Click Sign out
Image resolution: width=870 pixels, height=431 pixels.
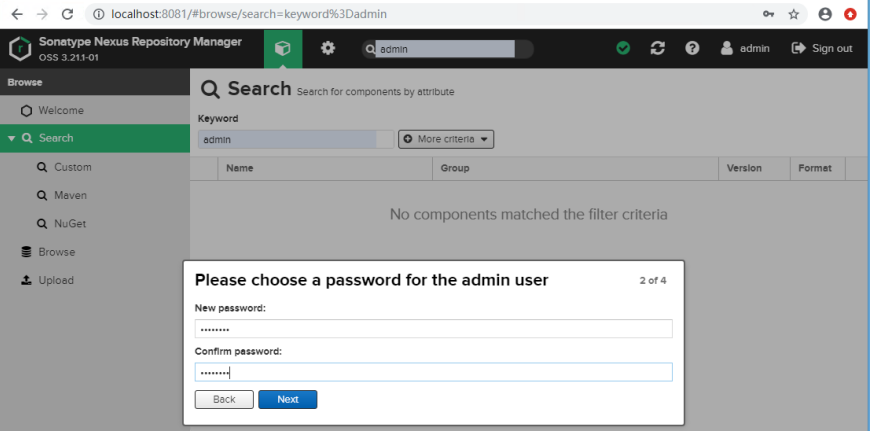[822, 48]
